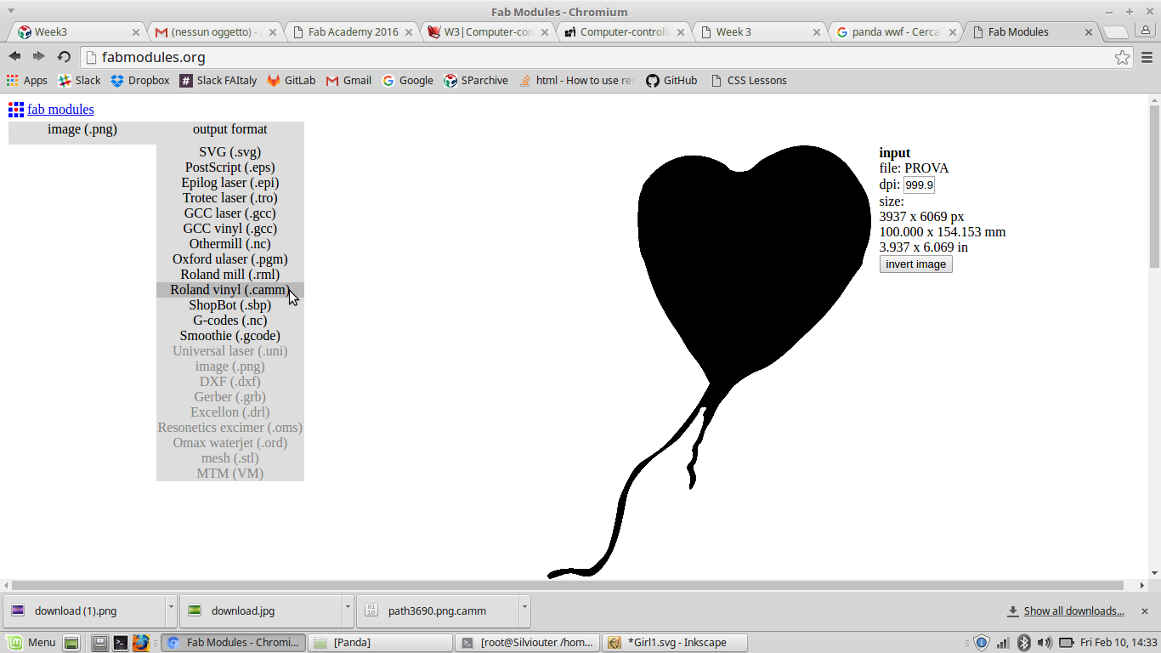This screenshot has height=653, width=1161.
Task: Switch to the Week3 tab
Action: click(78, 32)
